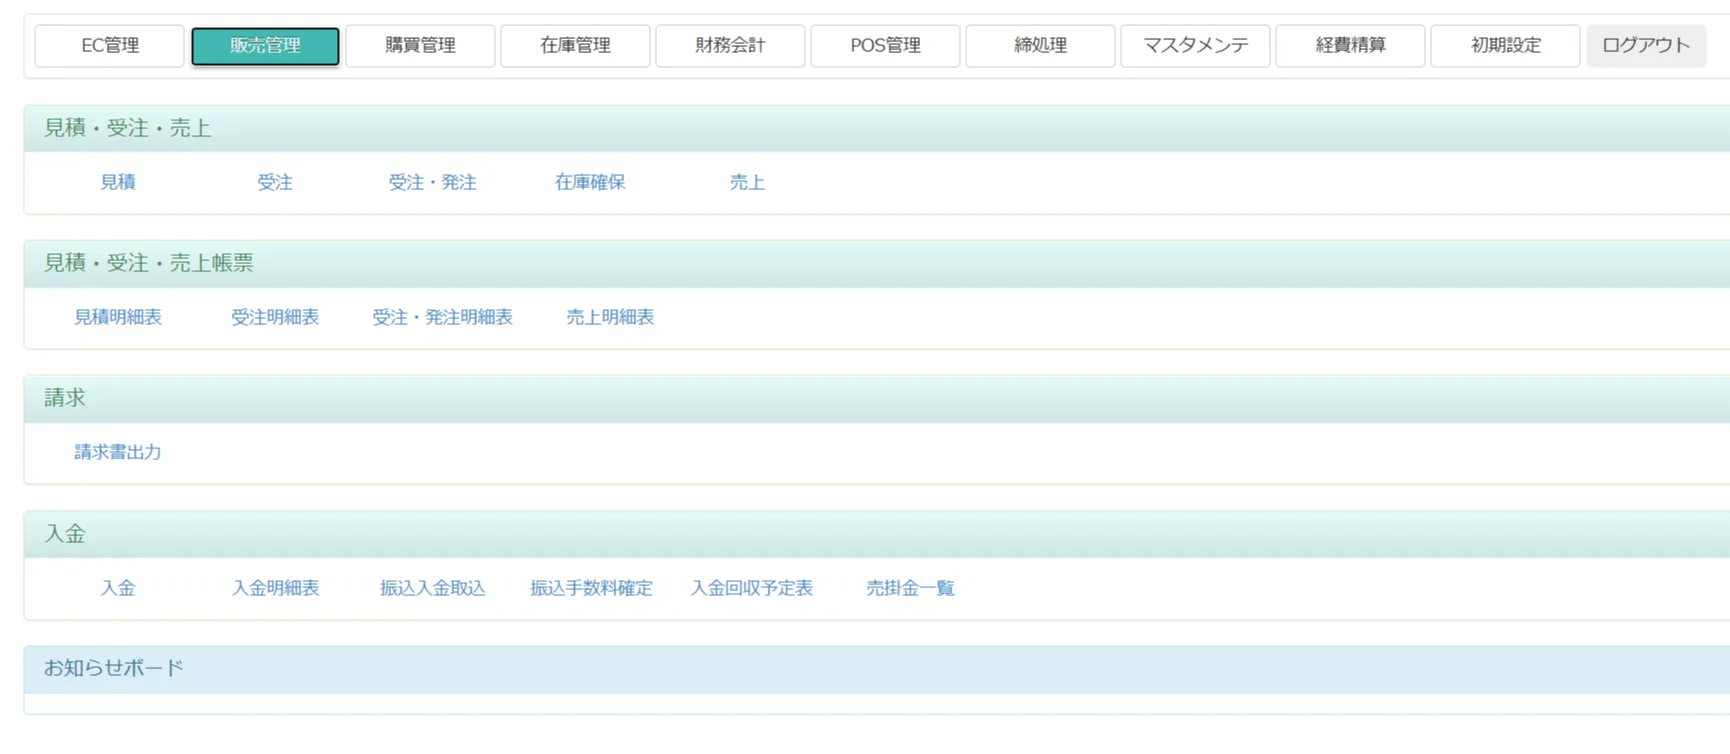Open the 締処理 tab
The width and height of the screenshot is (1730, 754).
click(1040, 46)
